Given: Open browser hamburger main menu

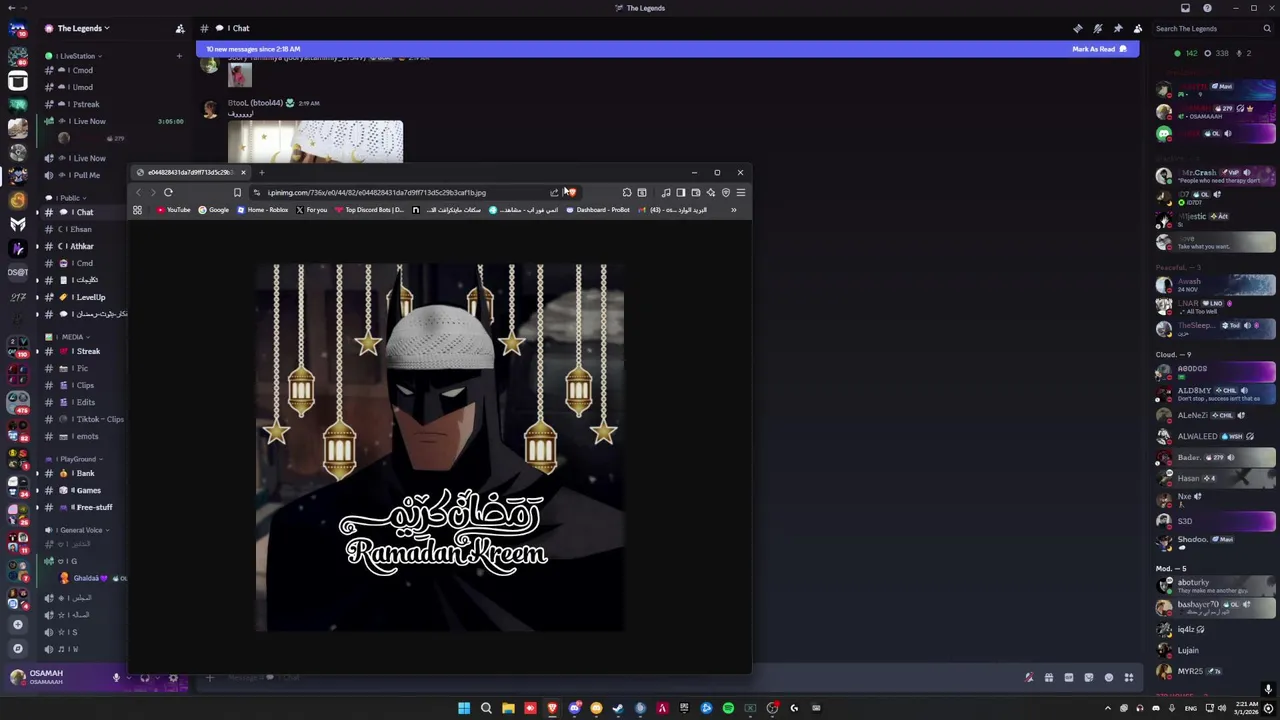Looking at the screenshot, I should click(740, 192).
